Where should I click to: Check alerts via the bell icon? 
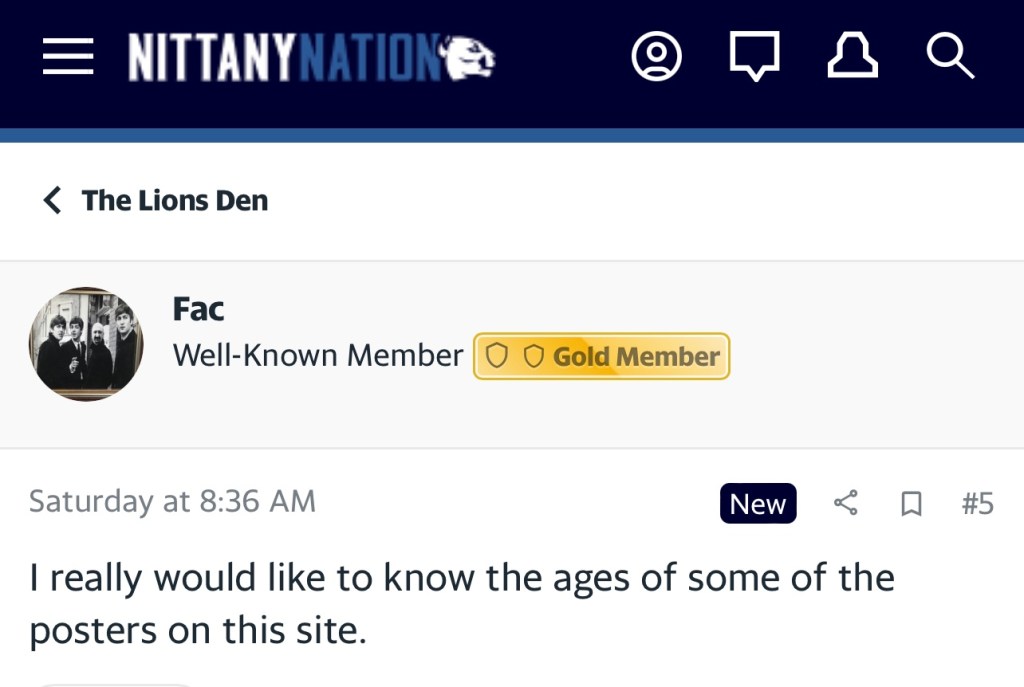point(852,58)
